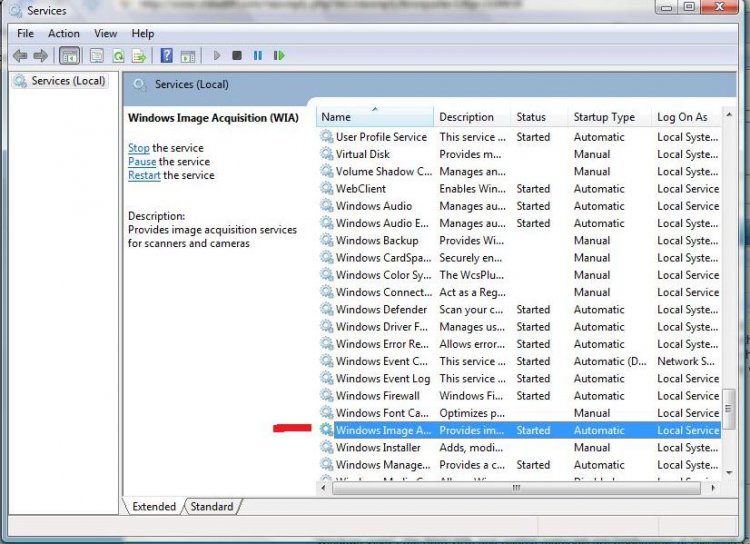Click the horizontal scrollbar left arrow
The image size is (750, 544).
(324, 488)
